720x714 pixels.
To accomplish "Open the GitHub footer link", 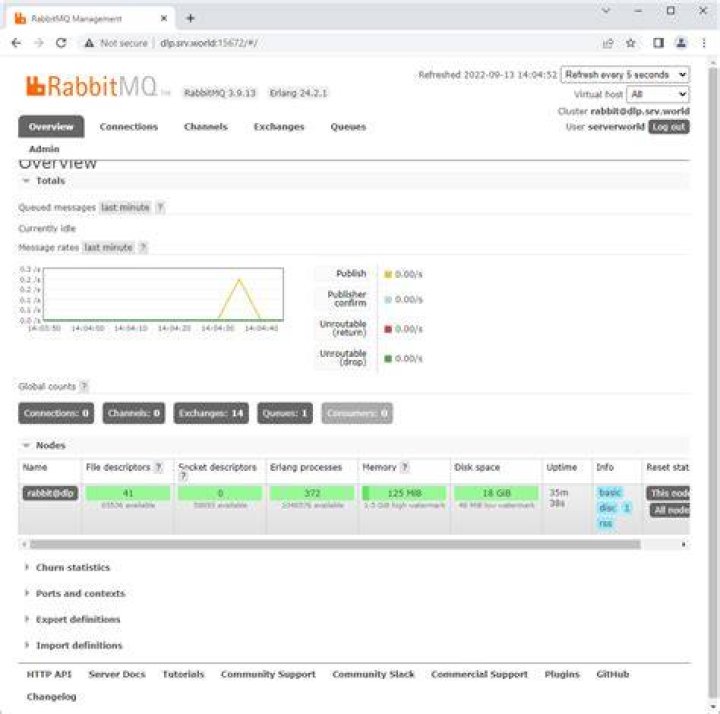I will pyautogui.click(x=613, y=675).
